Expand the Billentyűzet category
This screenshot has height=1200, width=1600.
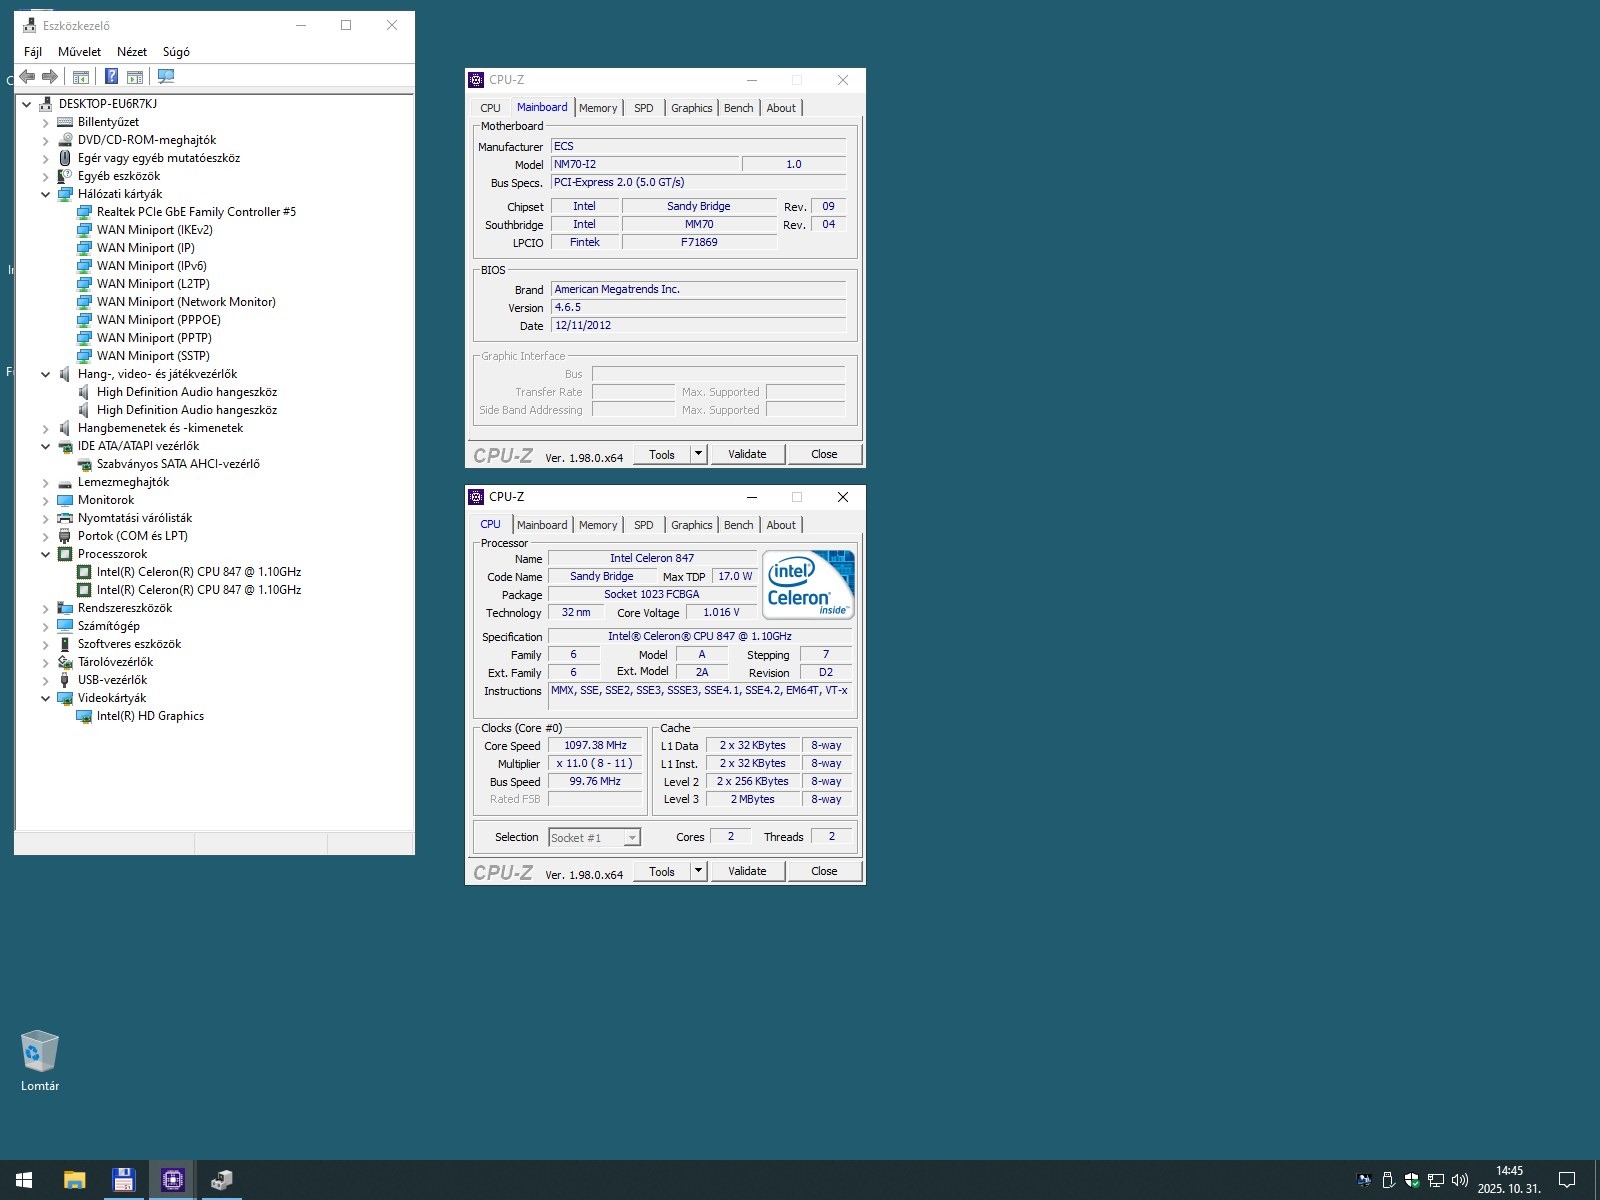click(45, 122)
